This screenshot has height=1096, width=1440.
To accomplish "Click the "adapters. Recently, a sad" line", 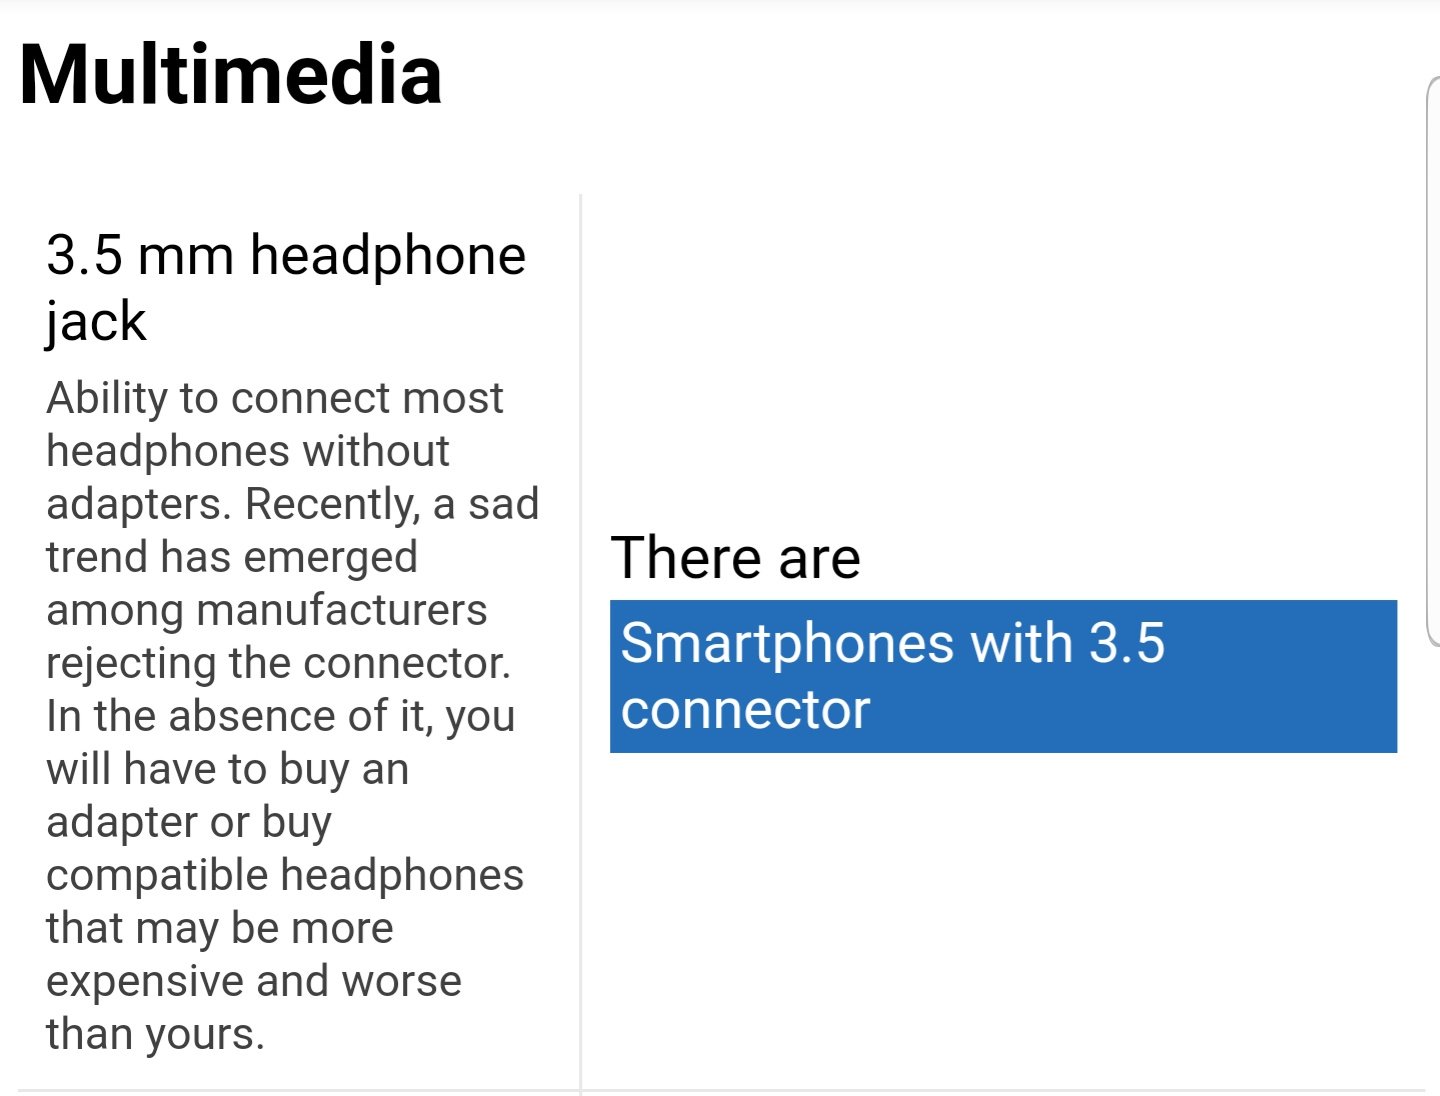I will tap(292, 504).
